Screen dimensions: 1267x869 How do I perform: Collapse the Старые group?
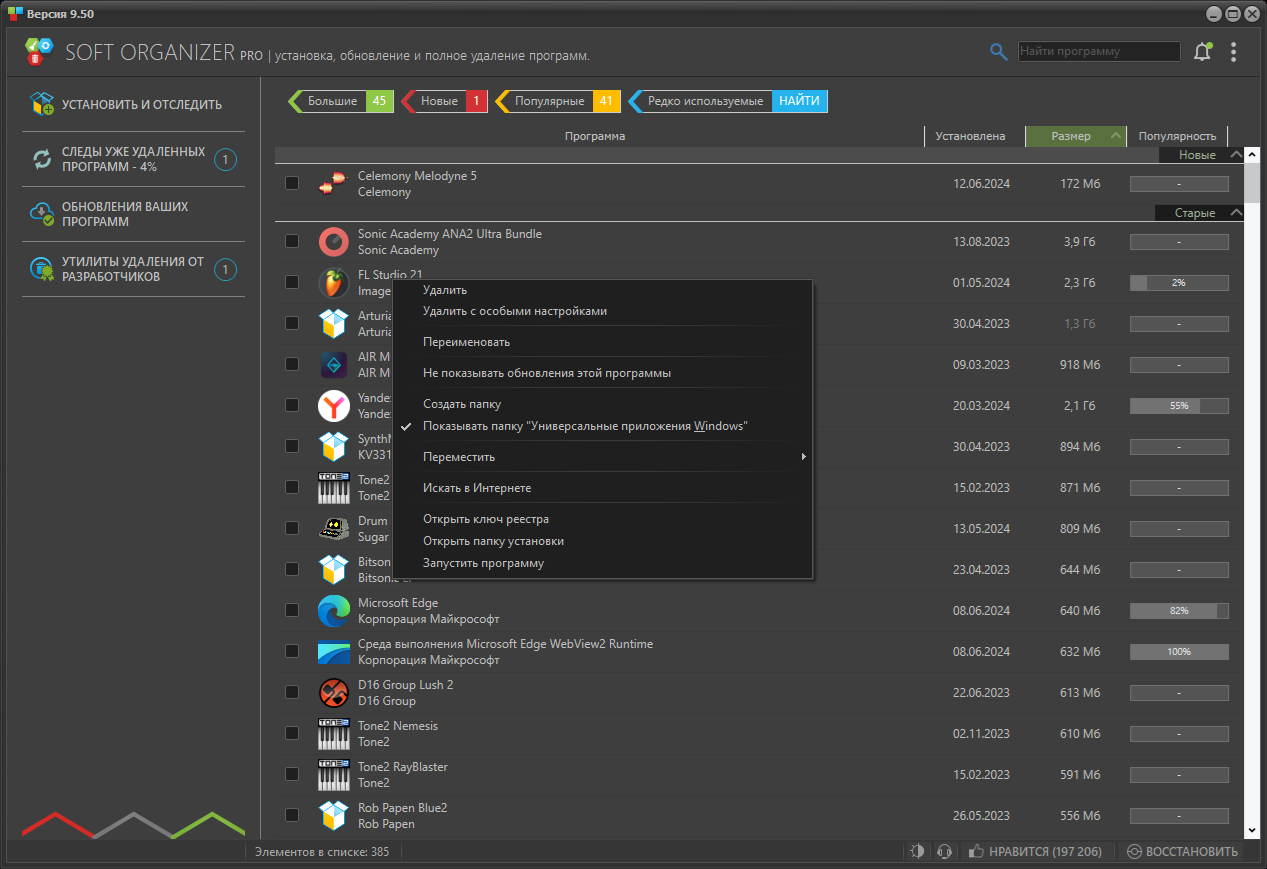click(x=1236, y=213)
